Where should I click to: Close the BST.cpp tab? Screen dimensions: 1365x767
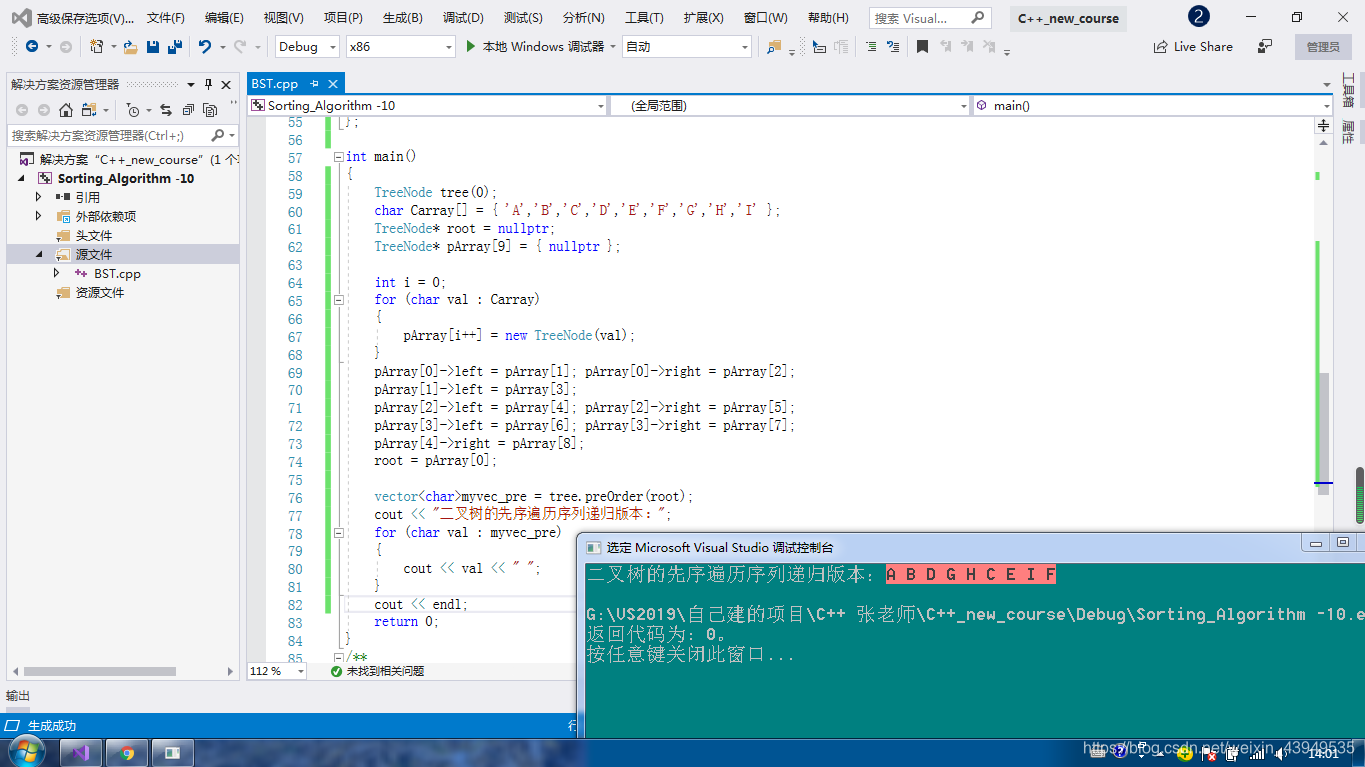[333, 84]
